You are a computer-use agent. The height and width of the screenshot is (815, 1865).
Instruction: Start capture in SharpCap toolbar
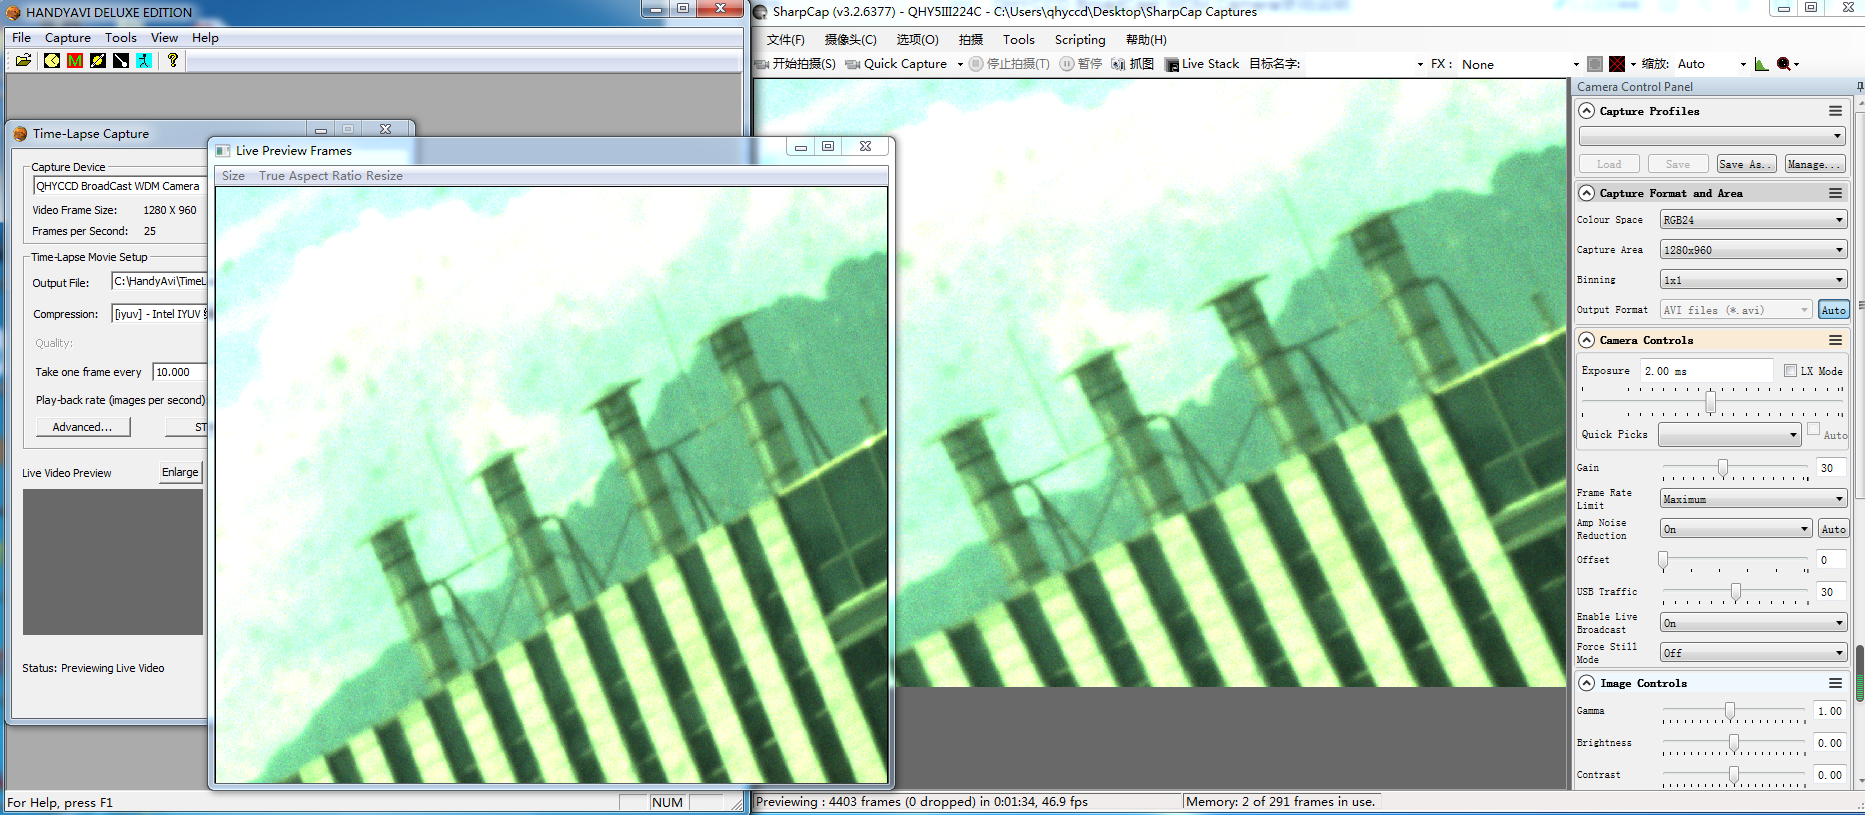(796, 64)
